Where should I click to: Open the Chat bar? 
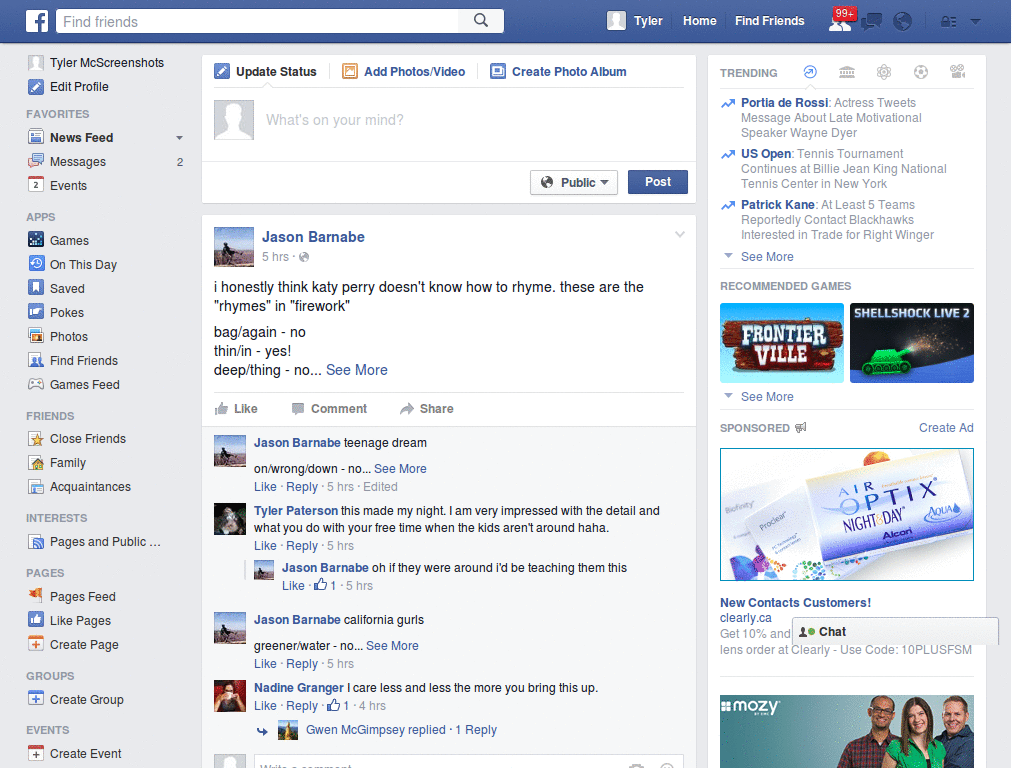[x=895, y=632]
